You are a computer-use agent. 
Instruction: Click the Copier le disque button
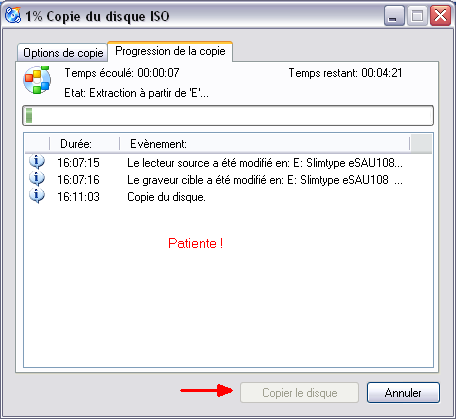point(299,393)
